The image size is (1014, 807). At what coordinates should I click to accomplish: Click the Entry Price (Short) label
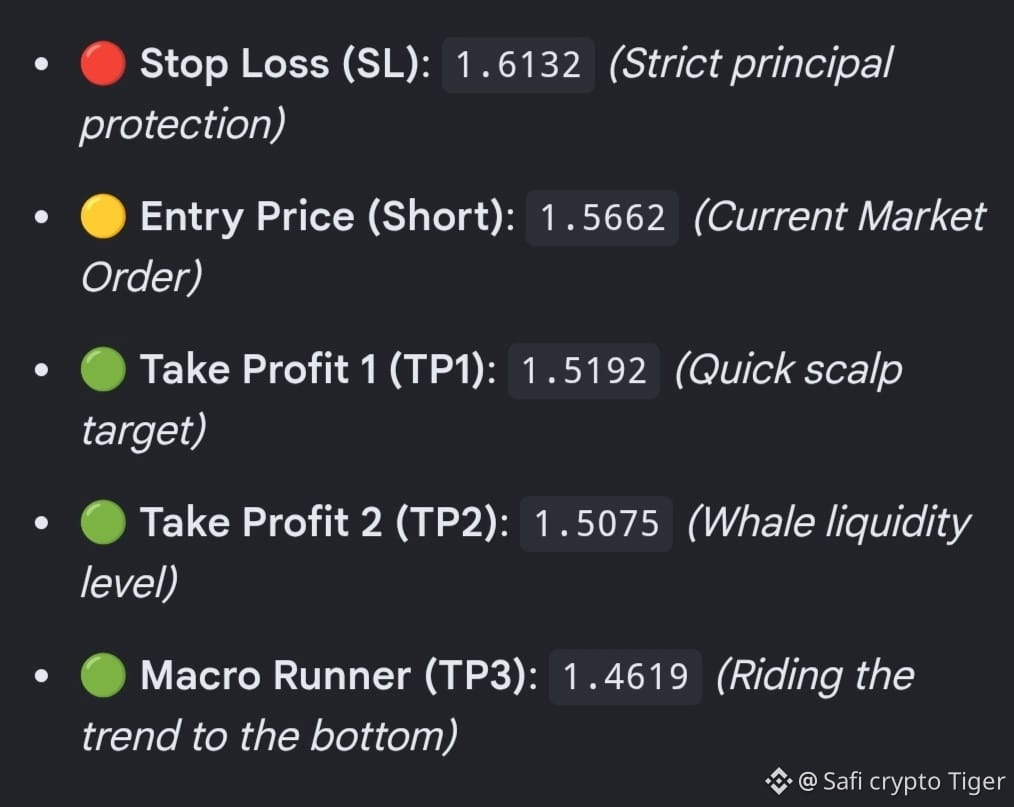coord(327,217)
